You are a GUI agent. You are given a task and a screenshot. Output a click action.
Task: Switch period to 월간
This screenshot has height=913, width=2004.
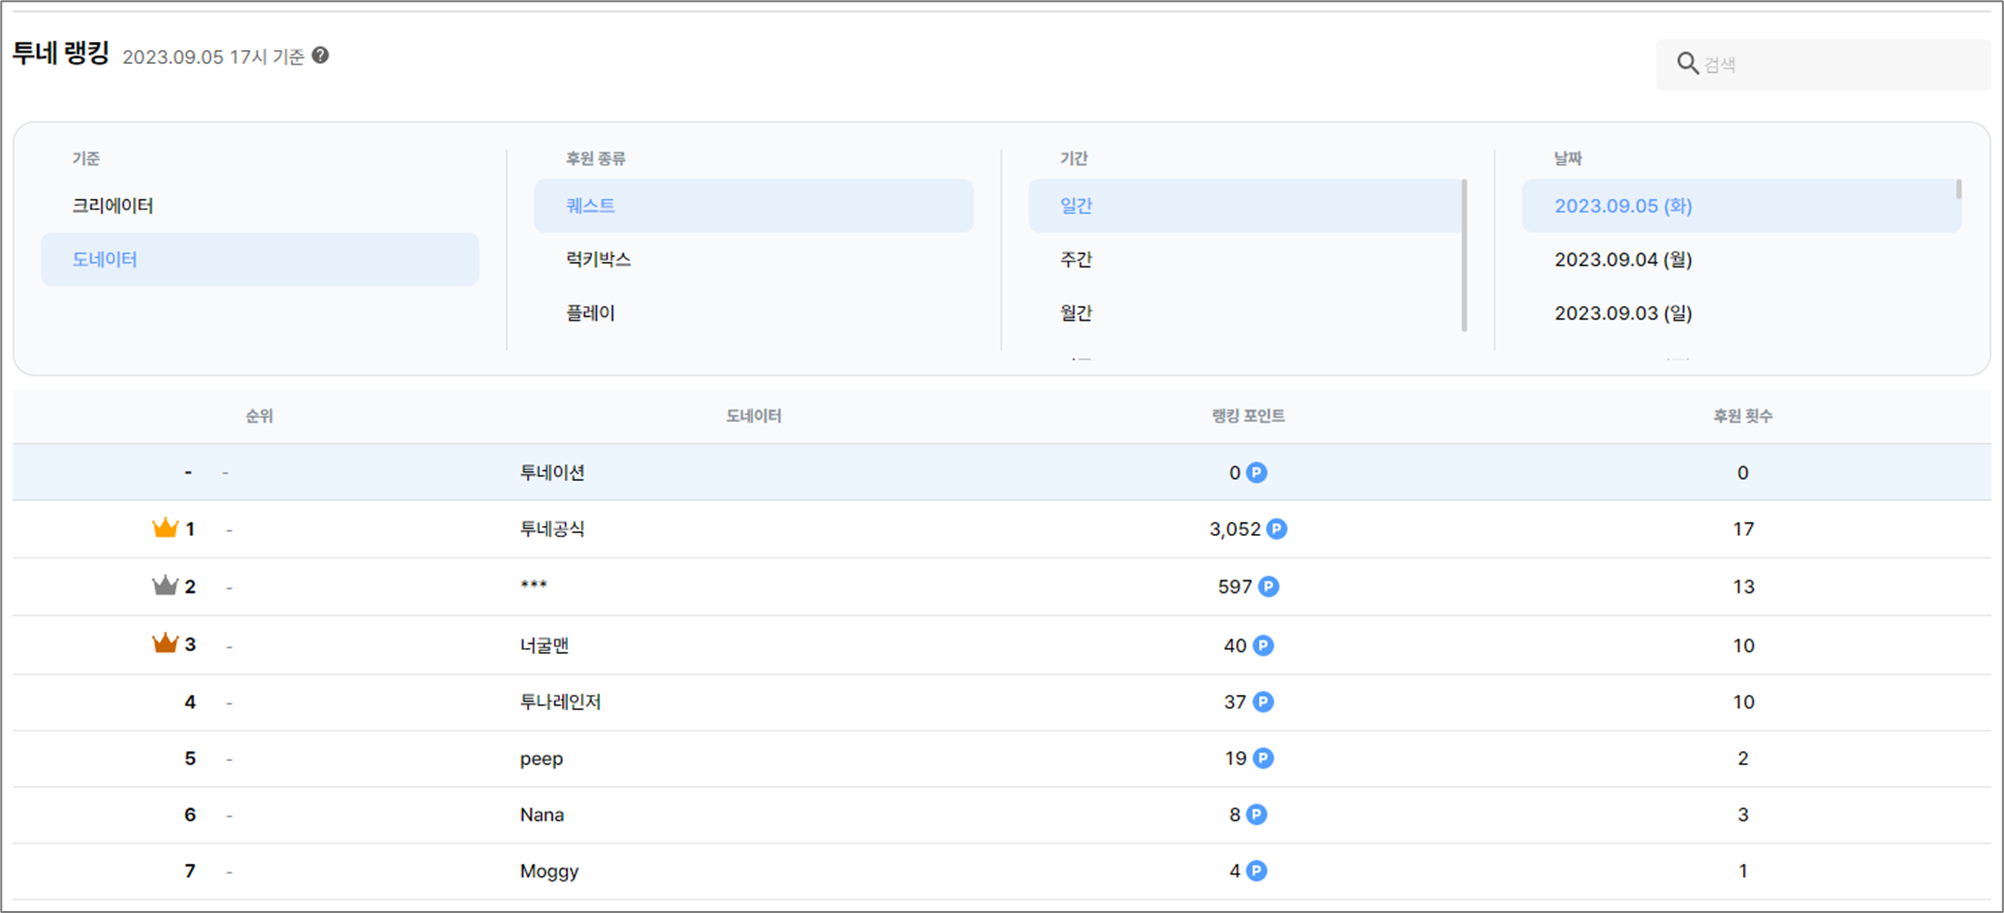click(1076, 313)
